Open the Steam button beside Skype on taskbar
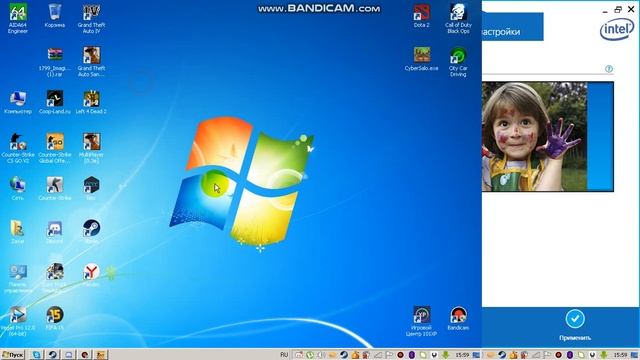Viewport: 640px width, 360px height. point(53,355)
